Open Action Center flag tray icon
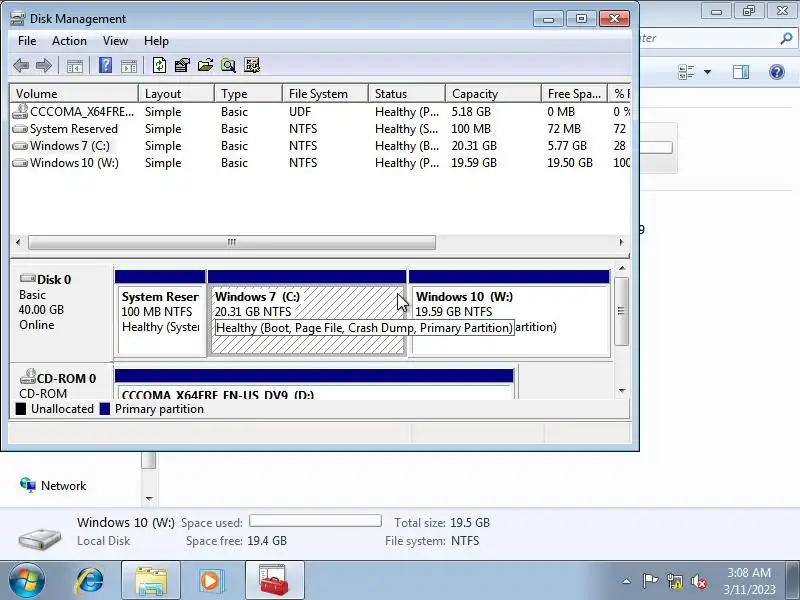This screenshot has width=800, height=600. point(650,581)
